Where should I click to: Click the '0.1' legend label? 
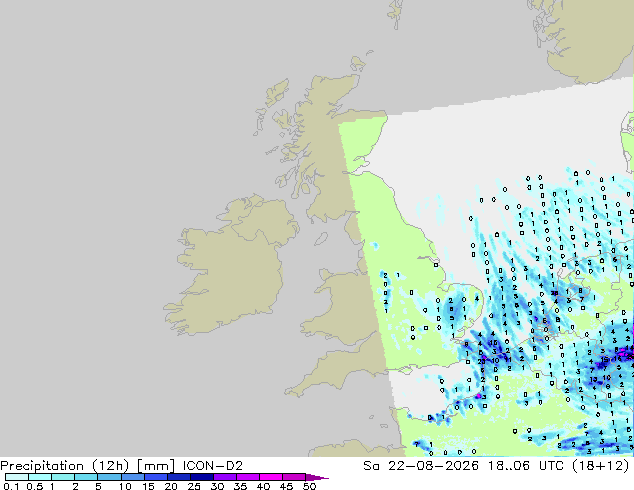[11, 486]
